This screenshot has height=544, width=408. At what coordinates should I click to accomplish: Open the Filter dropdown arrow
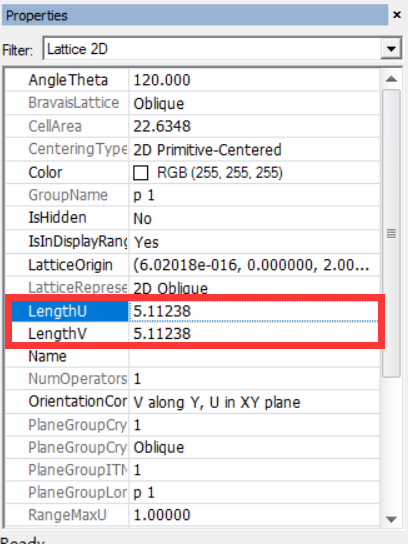coord(391,49)
